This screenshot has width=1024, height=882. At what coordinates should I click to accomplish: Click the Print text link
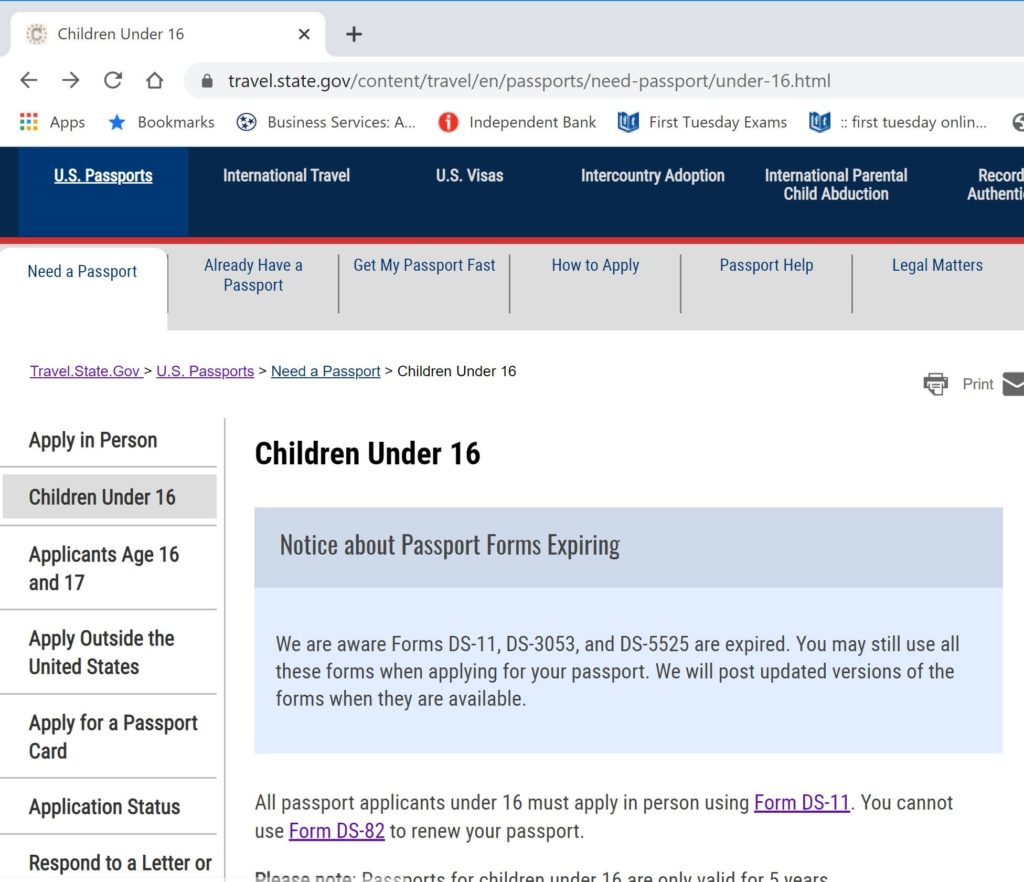coord(978,384)
